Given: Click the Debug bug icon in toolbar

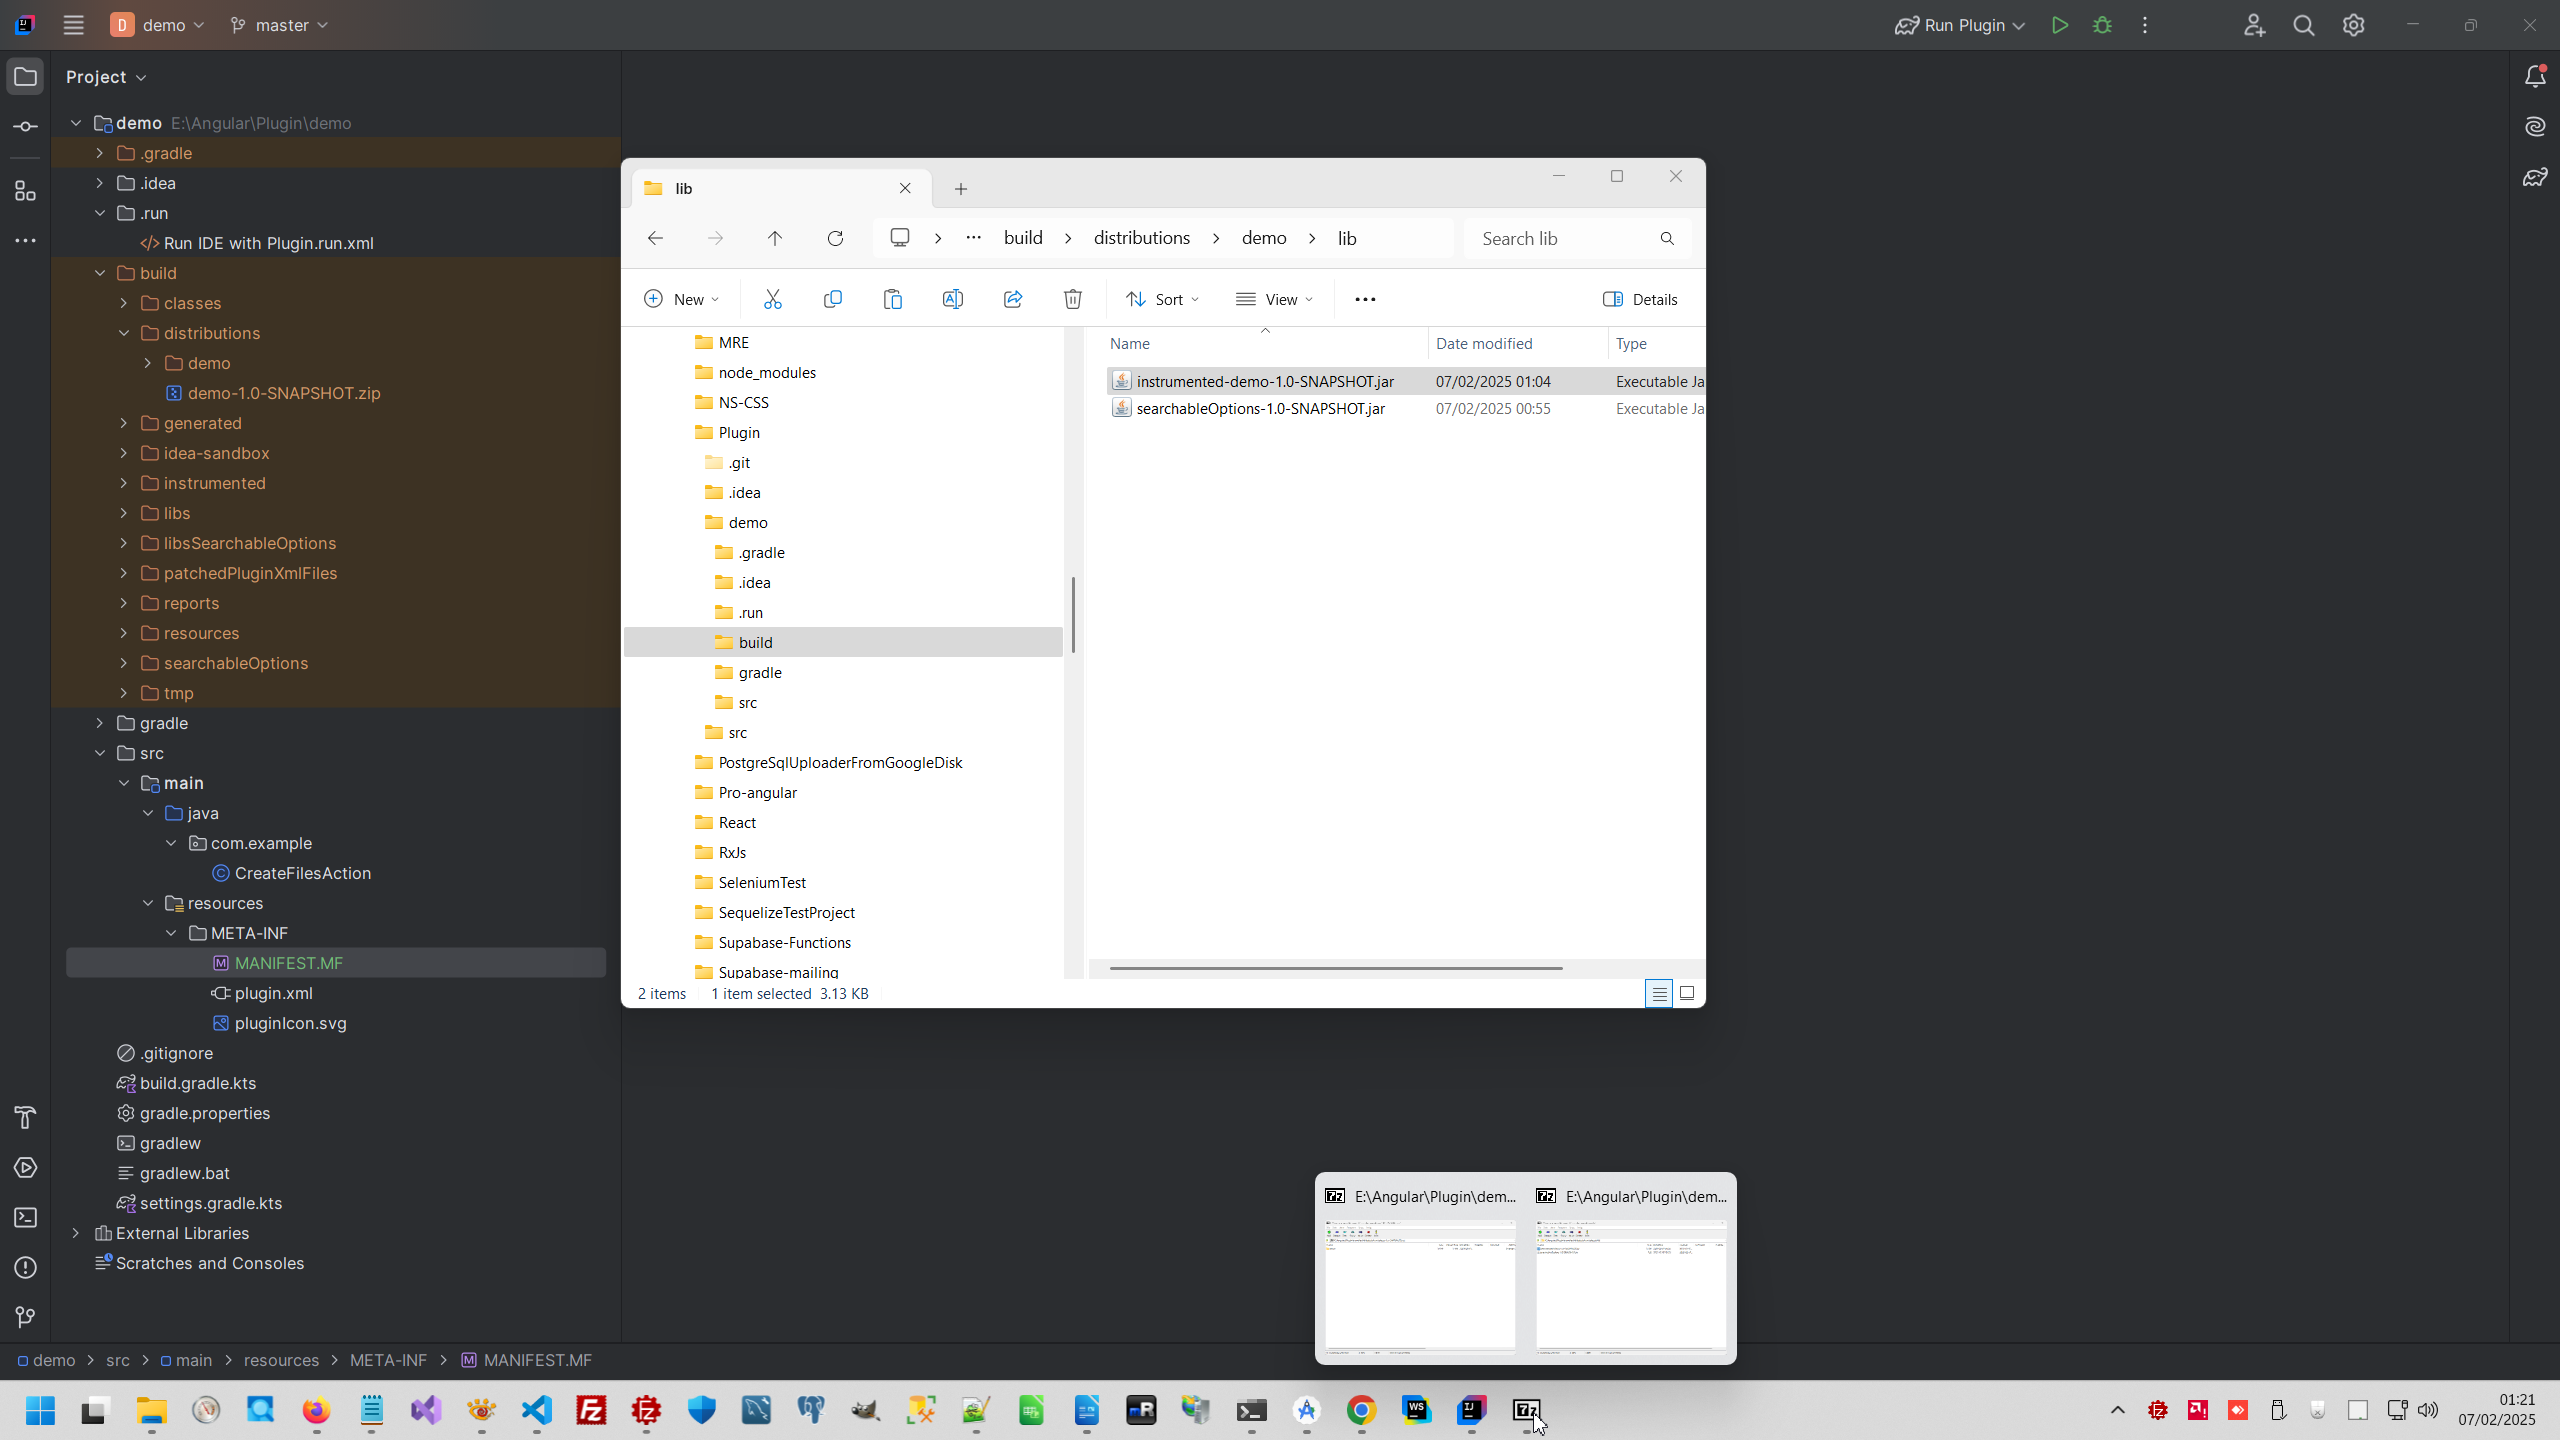Looking at the screenshot, I should (2102, 26).
